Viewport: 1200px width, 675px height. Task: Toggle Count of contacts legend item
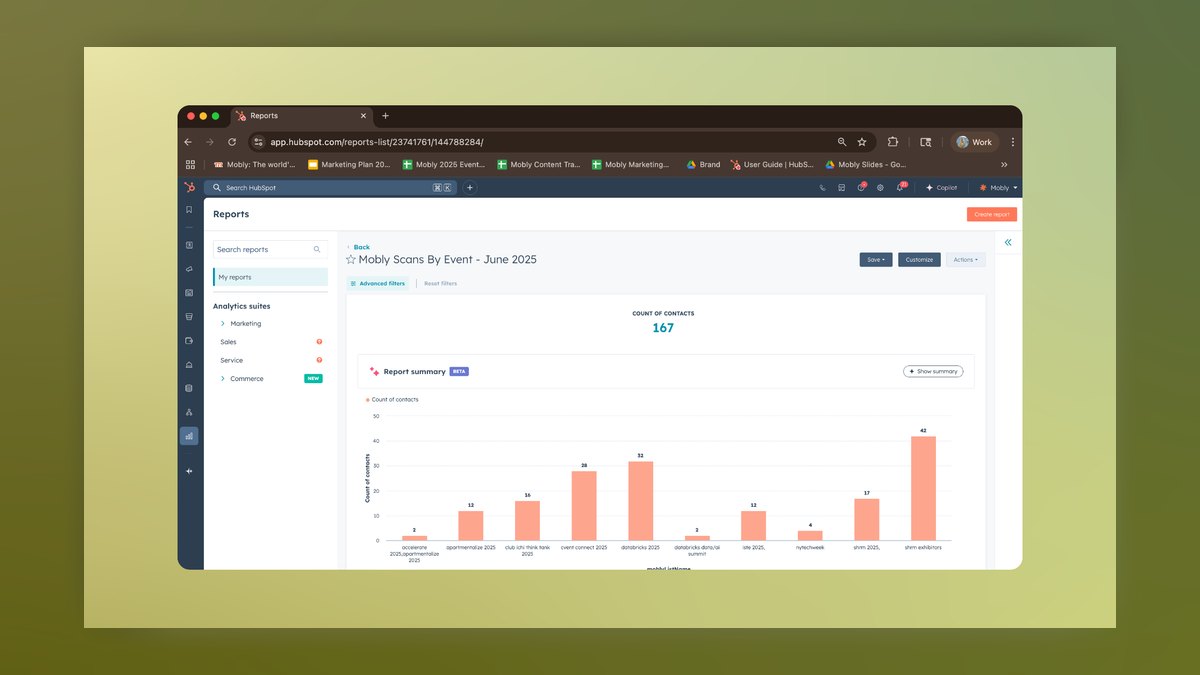pyautogui.click(x=392, y=399)
